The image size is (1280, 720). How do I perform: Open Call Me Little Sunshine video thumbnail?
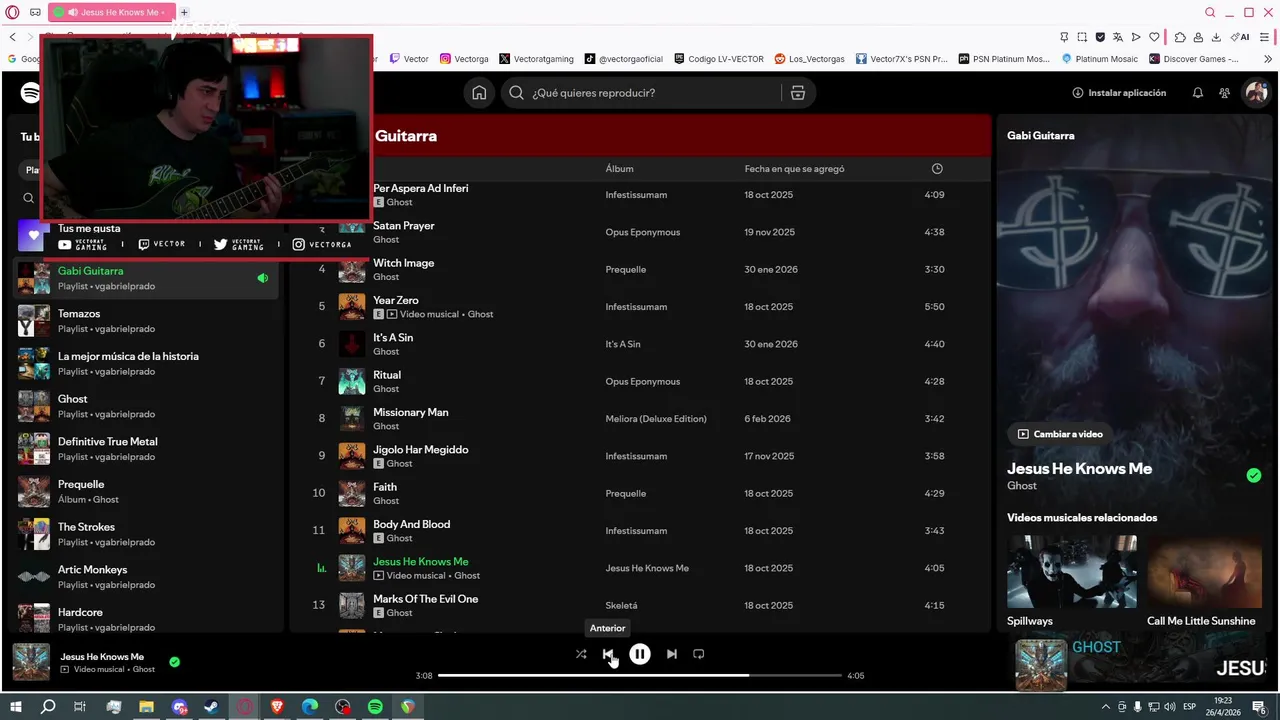point(1205,571)
